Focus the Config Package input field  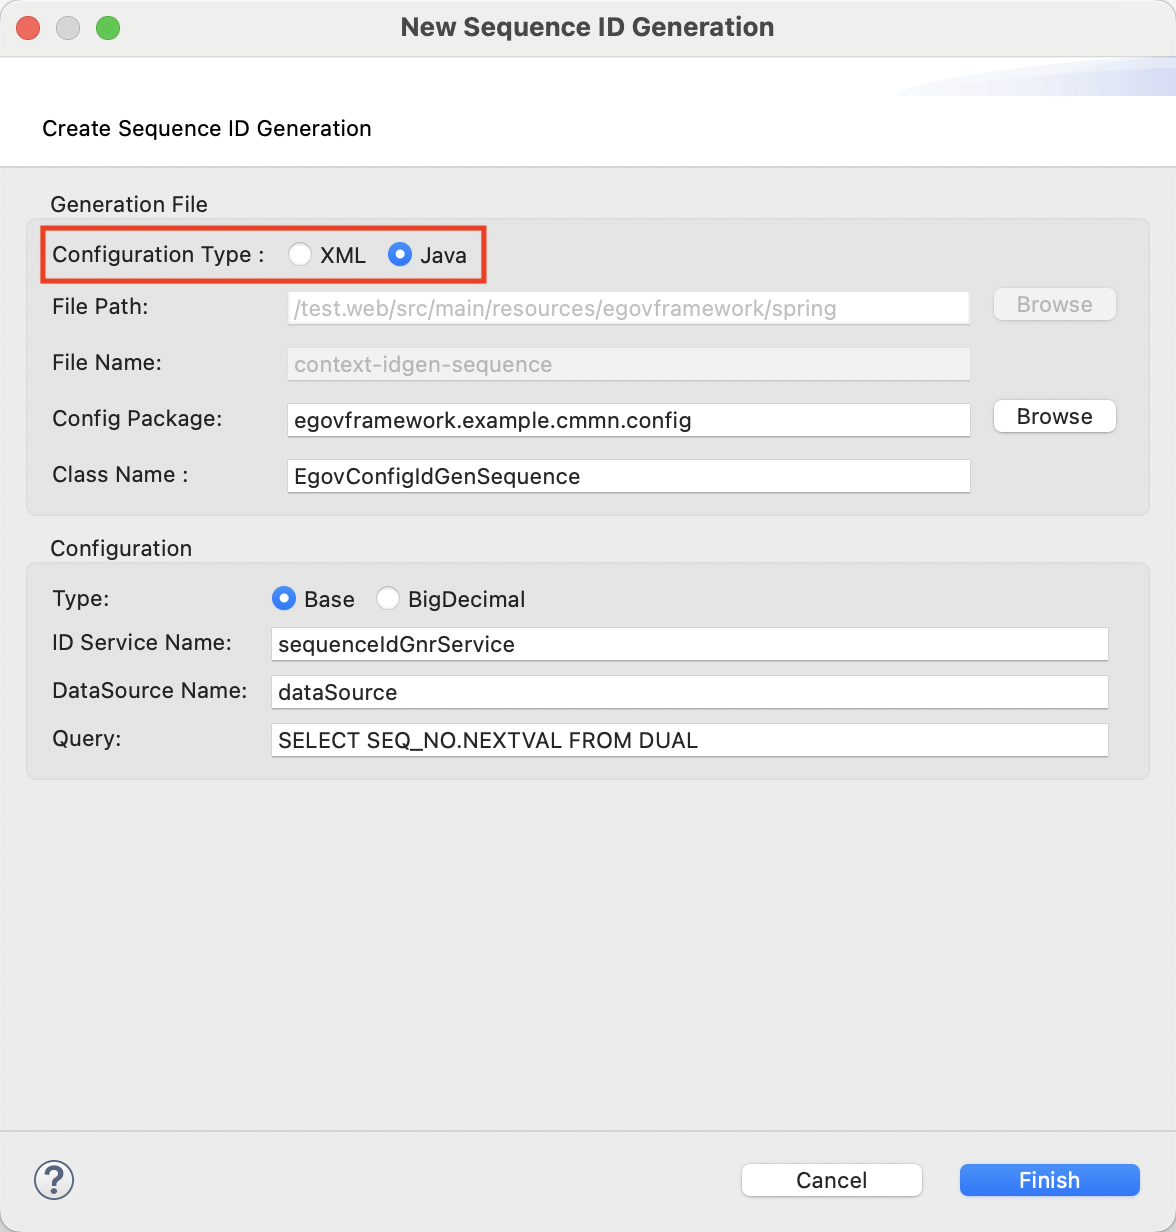[x=628, y=420]
